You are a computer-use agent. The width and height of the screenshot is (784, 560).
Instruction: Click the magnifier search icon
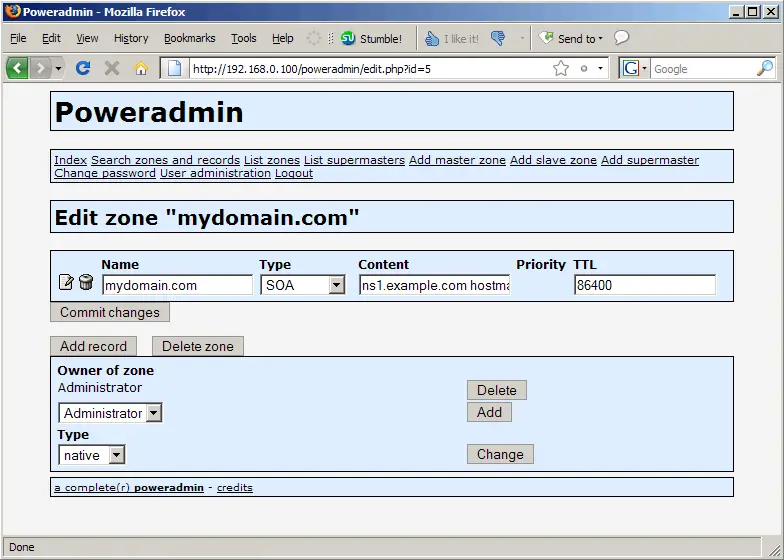tap(765, 68)
